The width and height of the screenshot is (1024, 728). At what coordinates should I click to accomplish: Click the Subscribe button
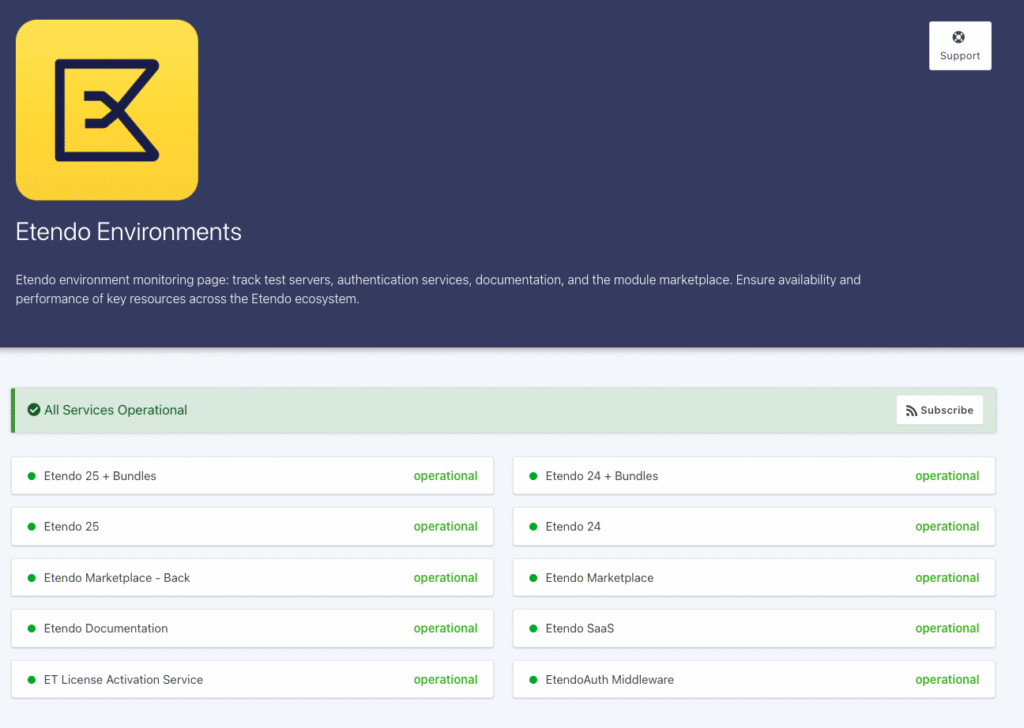click(x=940, y=410)
